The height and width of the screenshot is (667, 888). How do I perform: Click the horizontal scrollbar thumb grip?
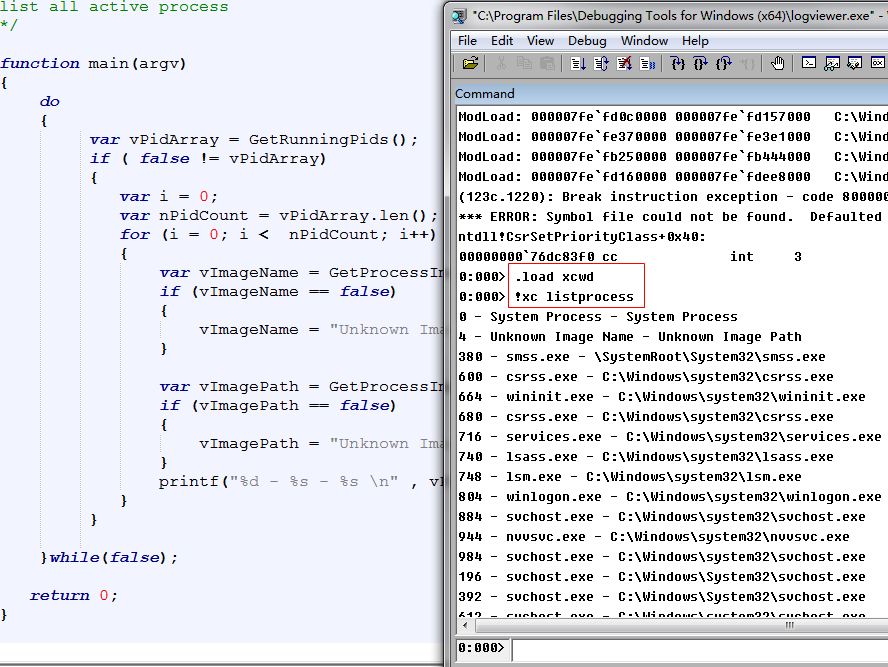click(789, 626)
